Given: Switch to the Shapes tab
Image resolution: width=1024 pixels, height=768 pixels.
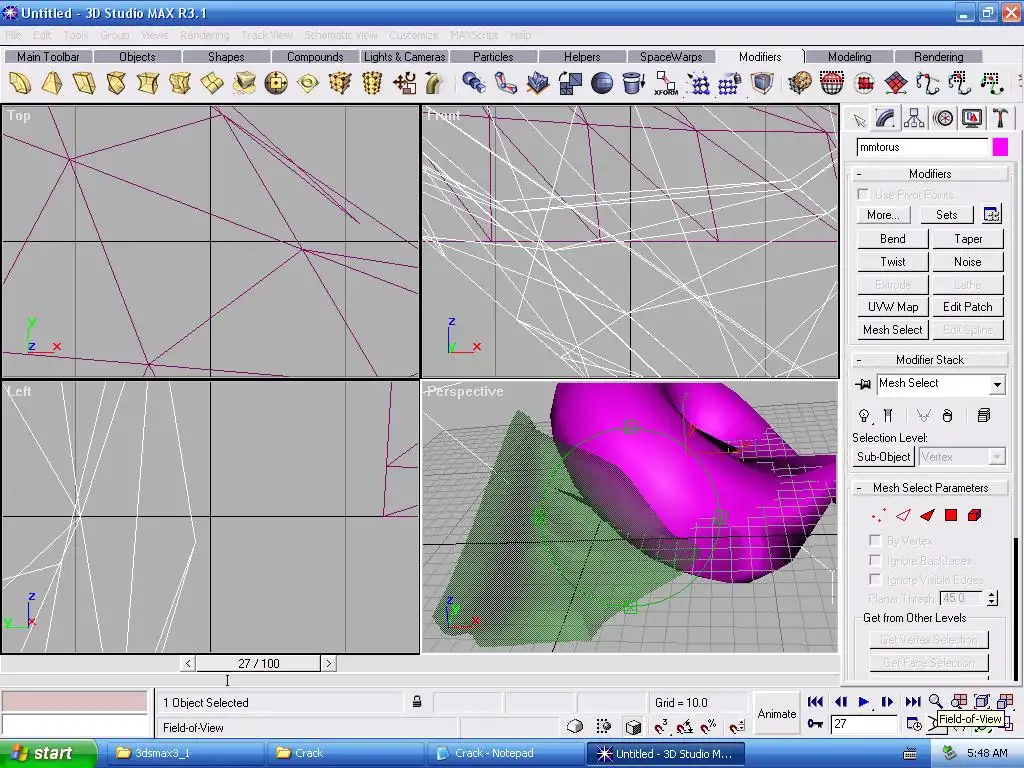Looking at the screenshot, I should point(226,57).
